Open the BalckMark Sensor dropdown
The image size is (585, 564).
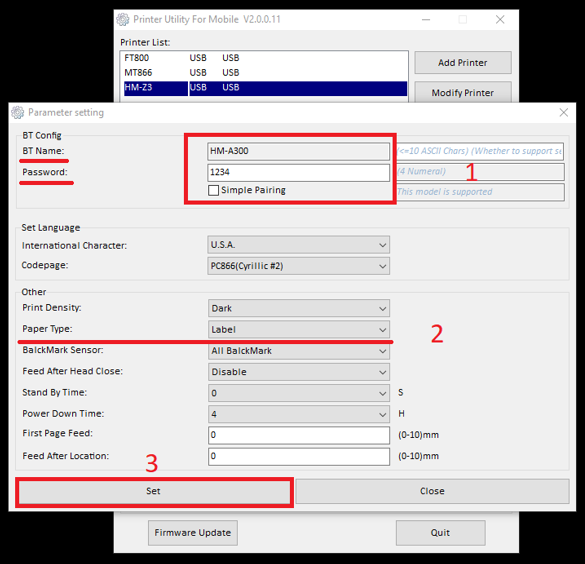[298, 351]
